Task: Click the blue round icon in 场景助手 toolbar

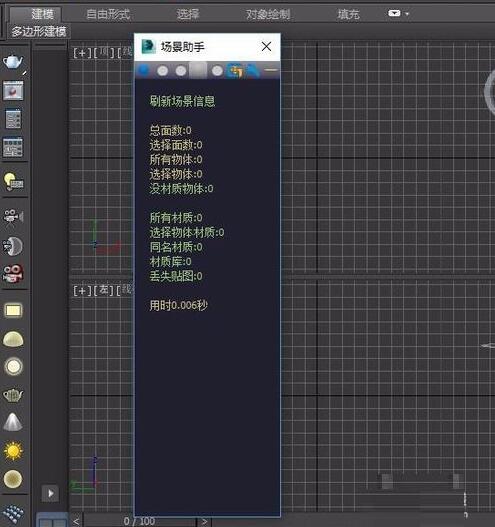Action: 143,71
